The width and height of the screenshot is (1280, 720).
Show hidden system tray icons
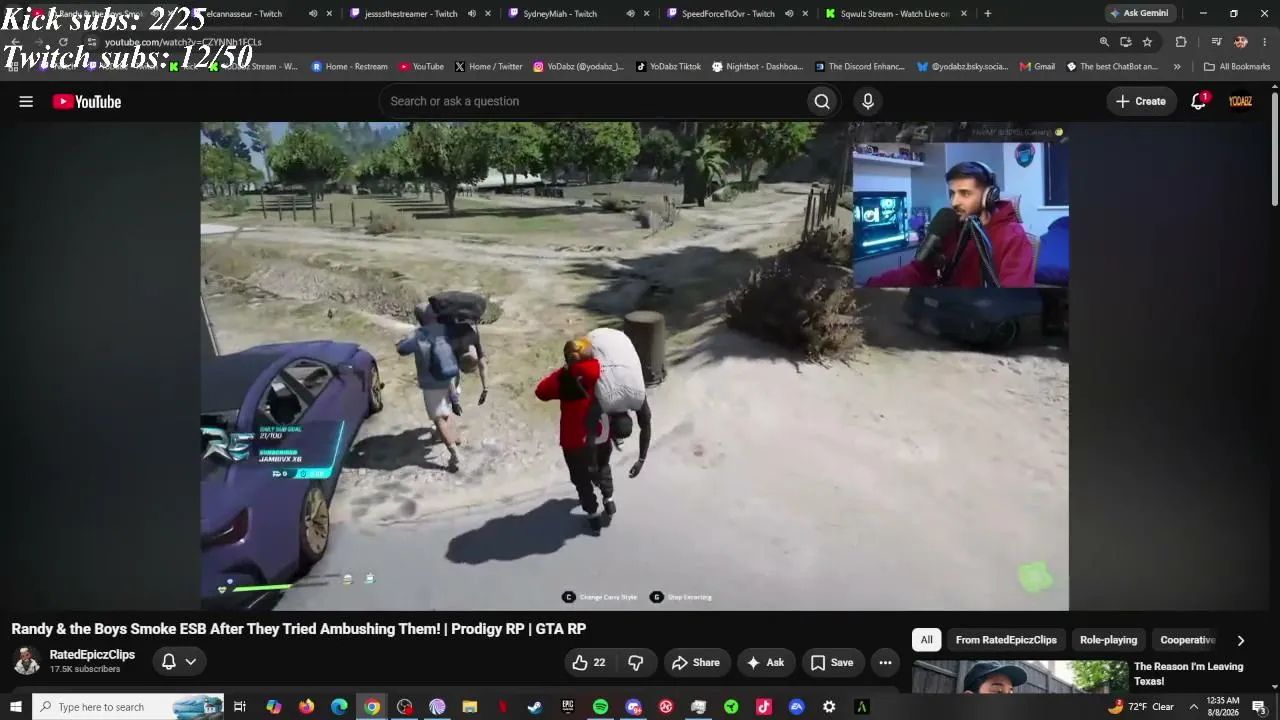(x=1193, y=707)
